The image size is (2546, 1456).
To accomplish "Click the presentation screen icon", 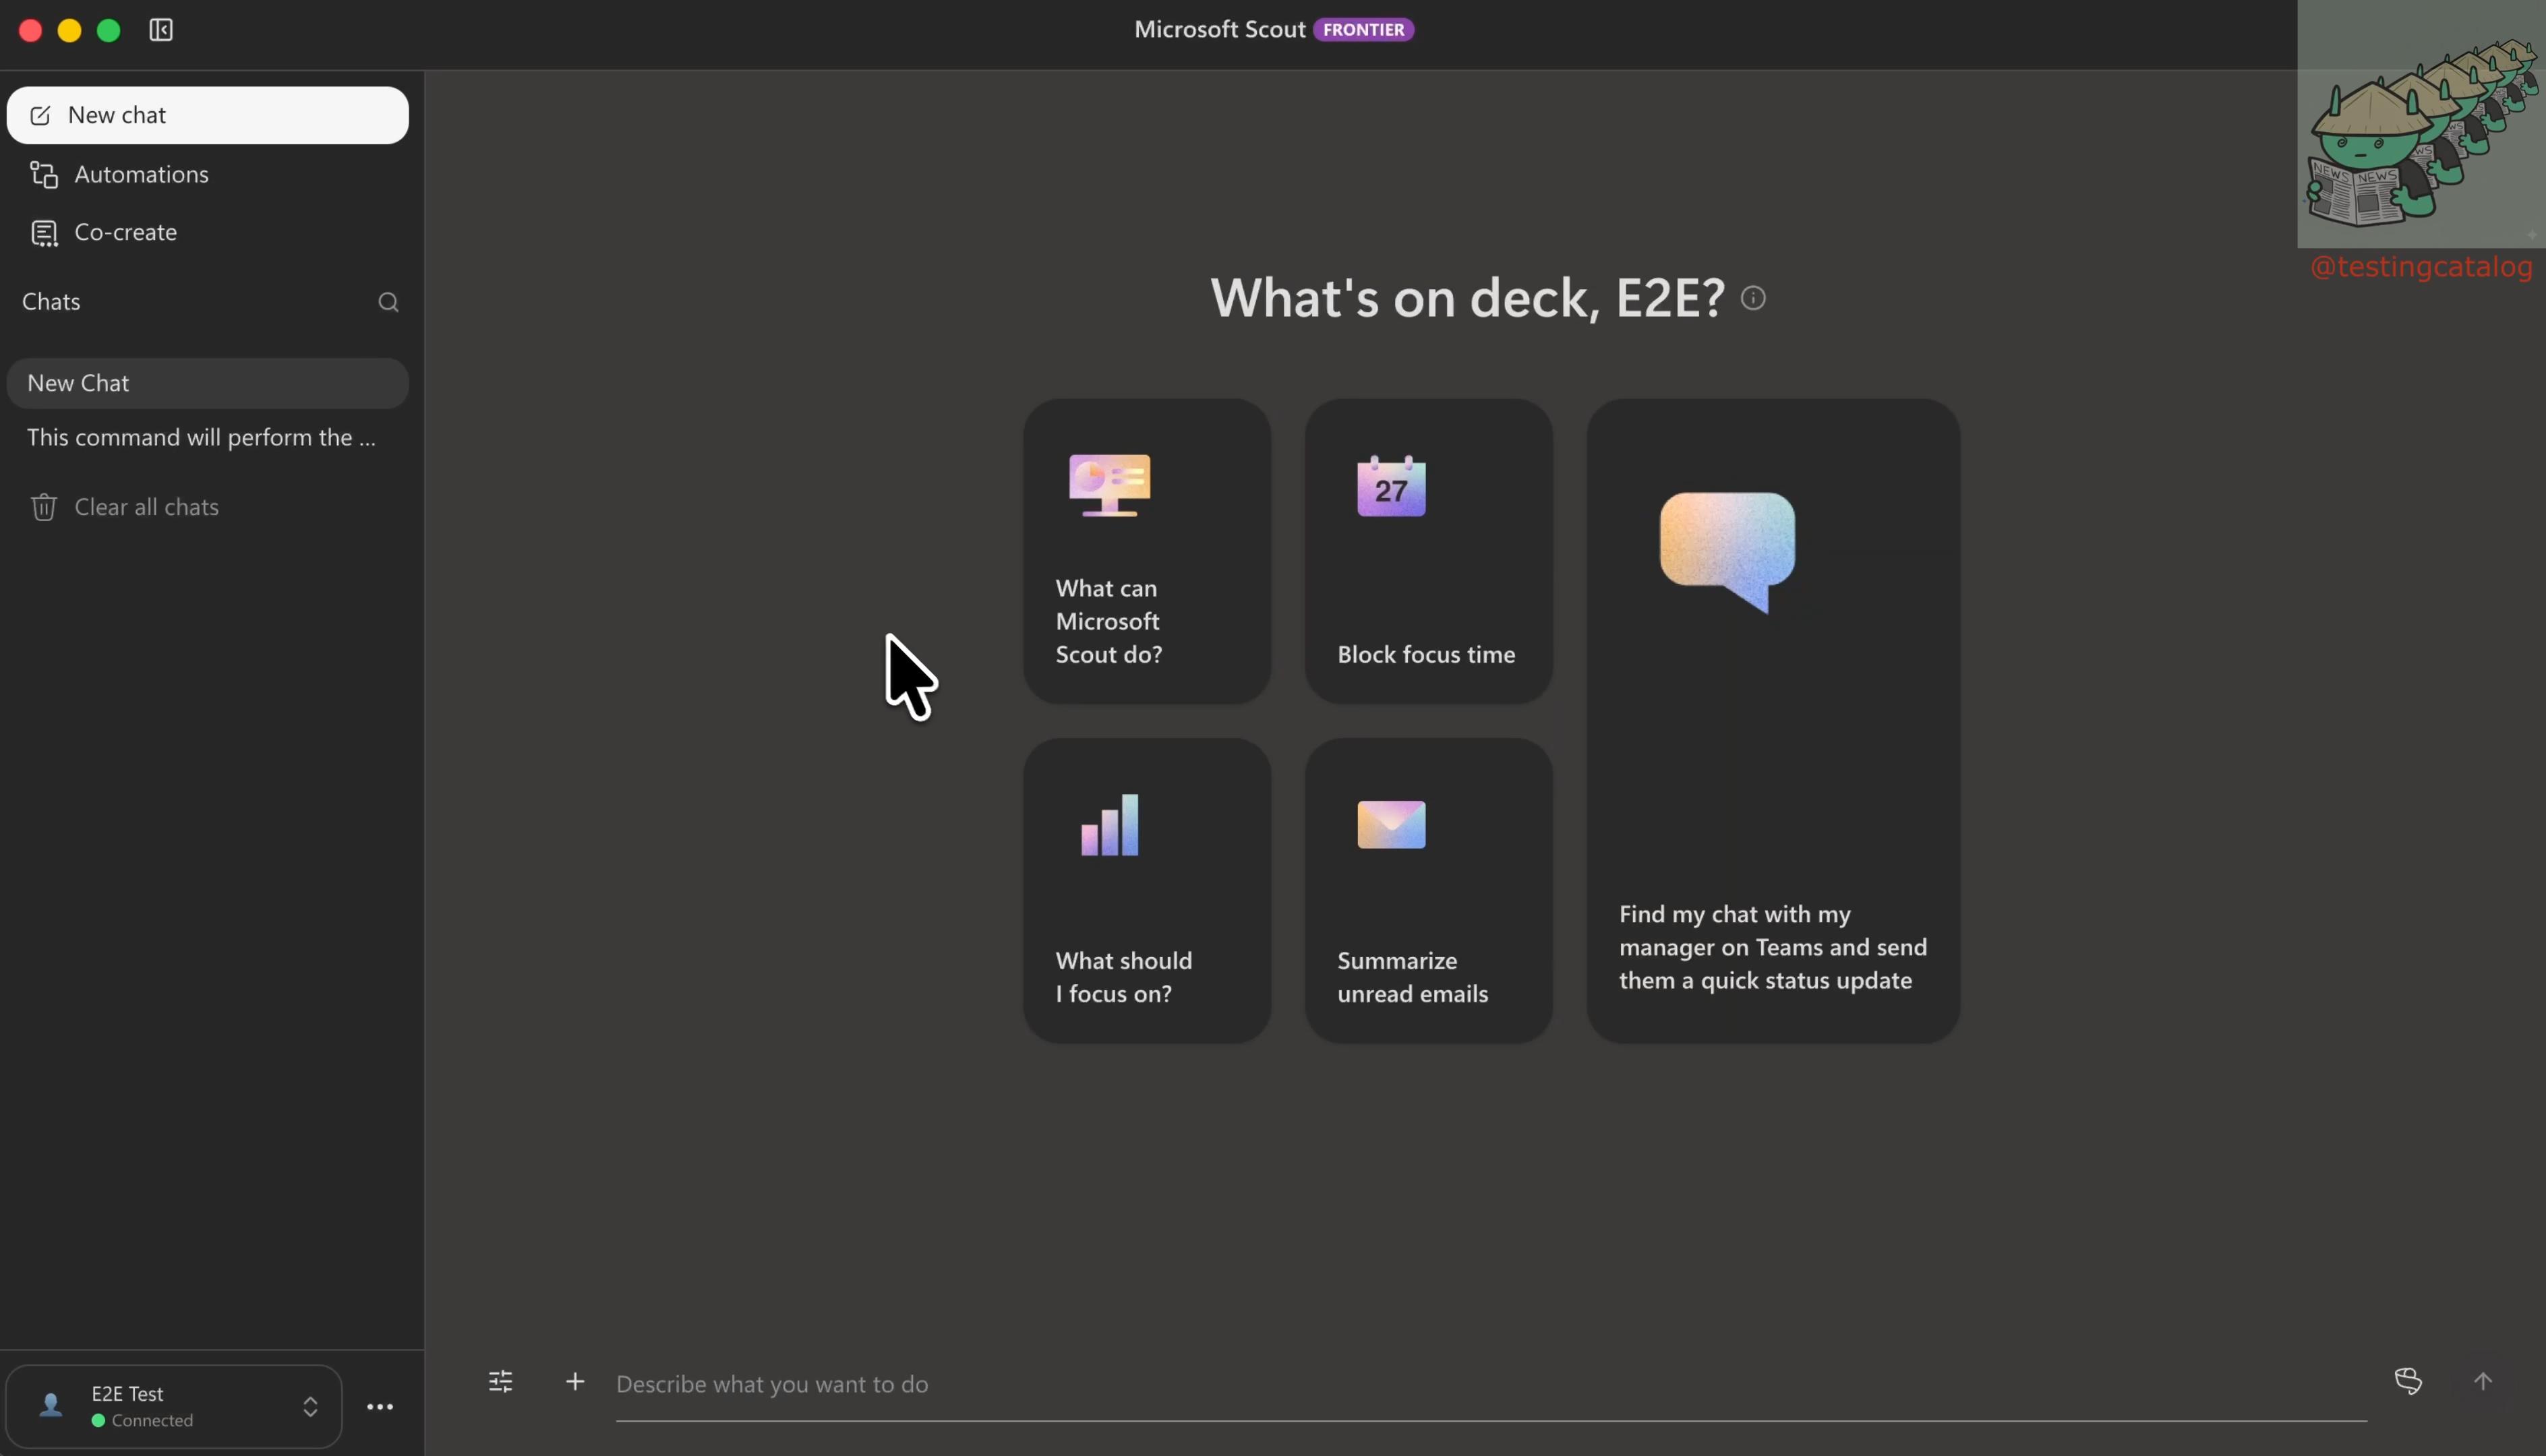I will tap(1110, 486).
